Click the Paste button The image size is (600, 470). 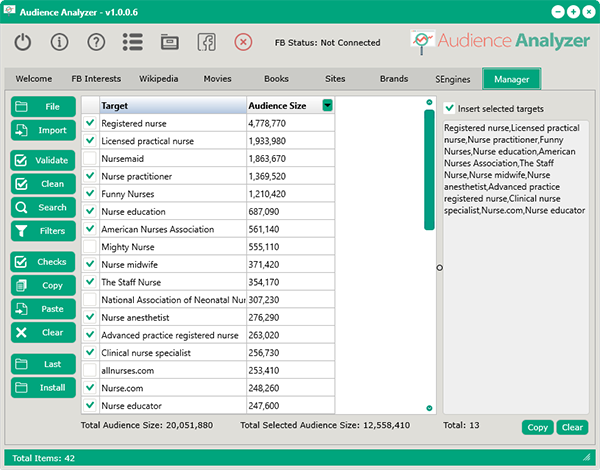pos(43,309)
